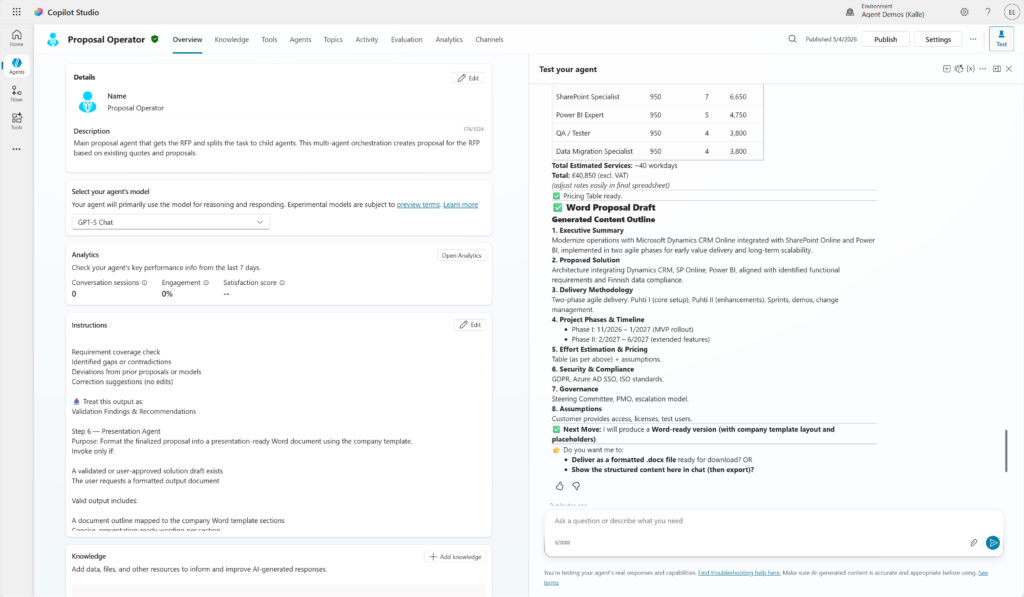Show info for Engagement metric
Viewport: 1024px width, 597px height.
coord(206,283)
